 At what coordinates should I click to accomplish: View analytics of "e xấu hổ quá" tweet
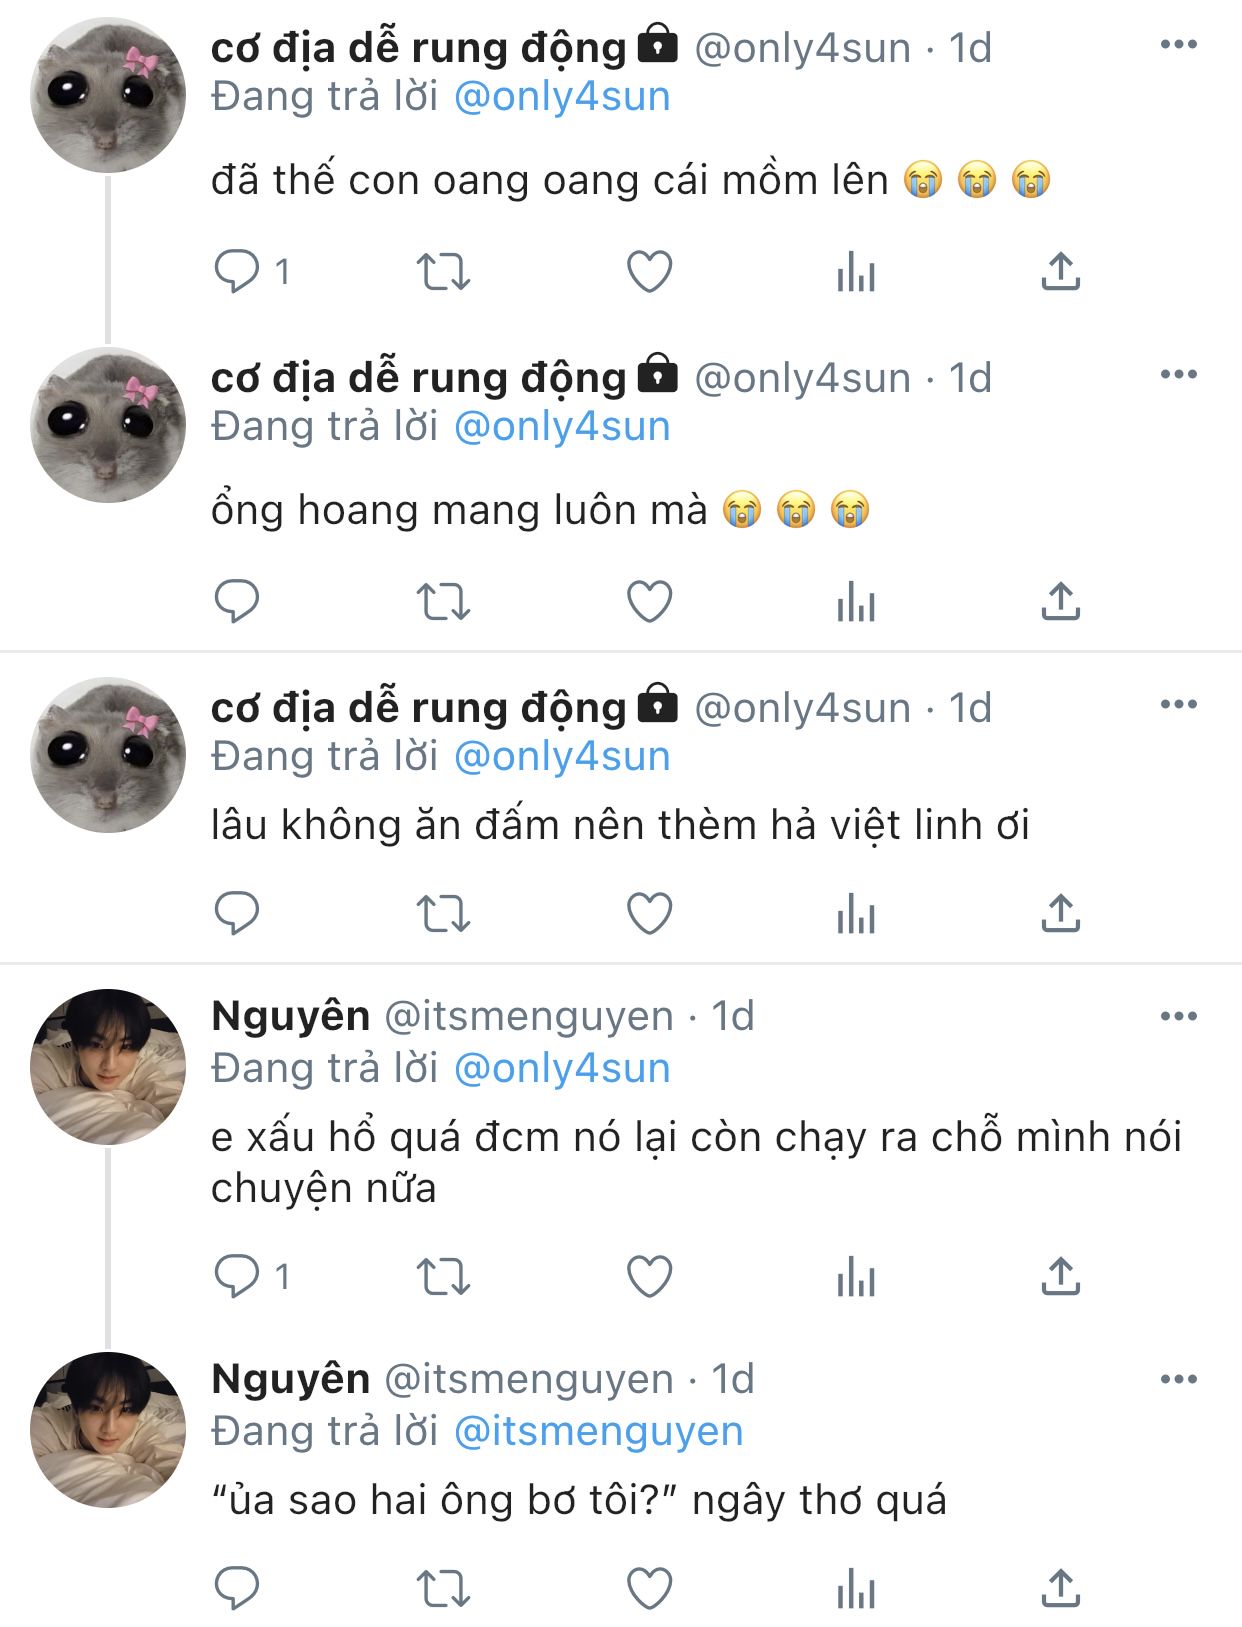(x=856, y=1277)
